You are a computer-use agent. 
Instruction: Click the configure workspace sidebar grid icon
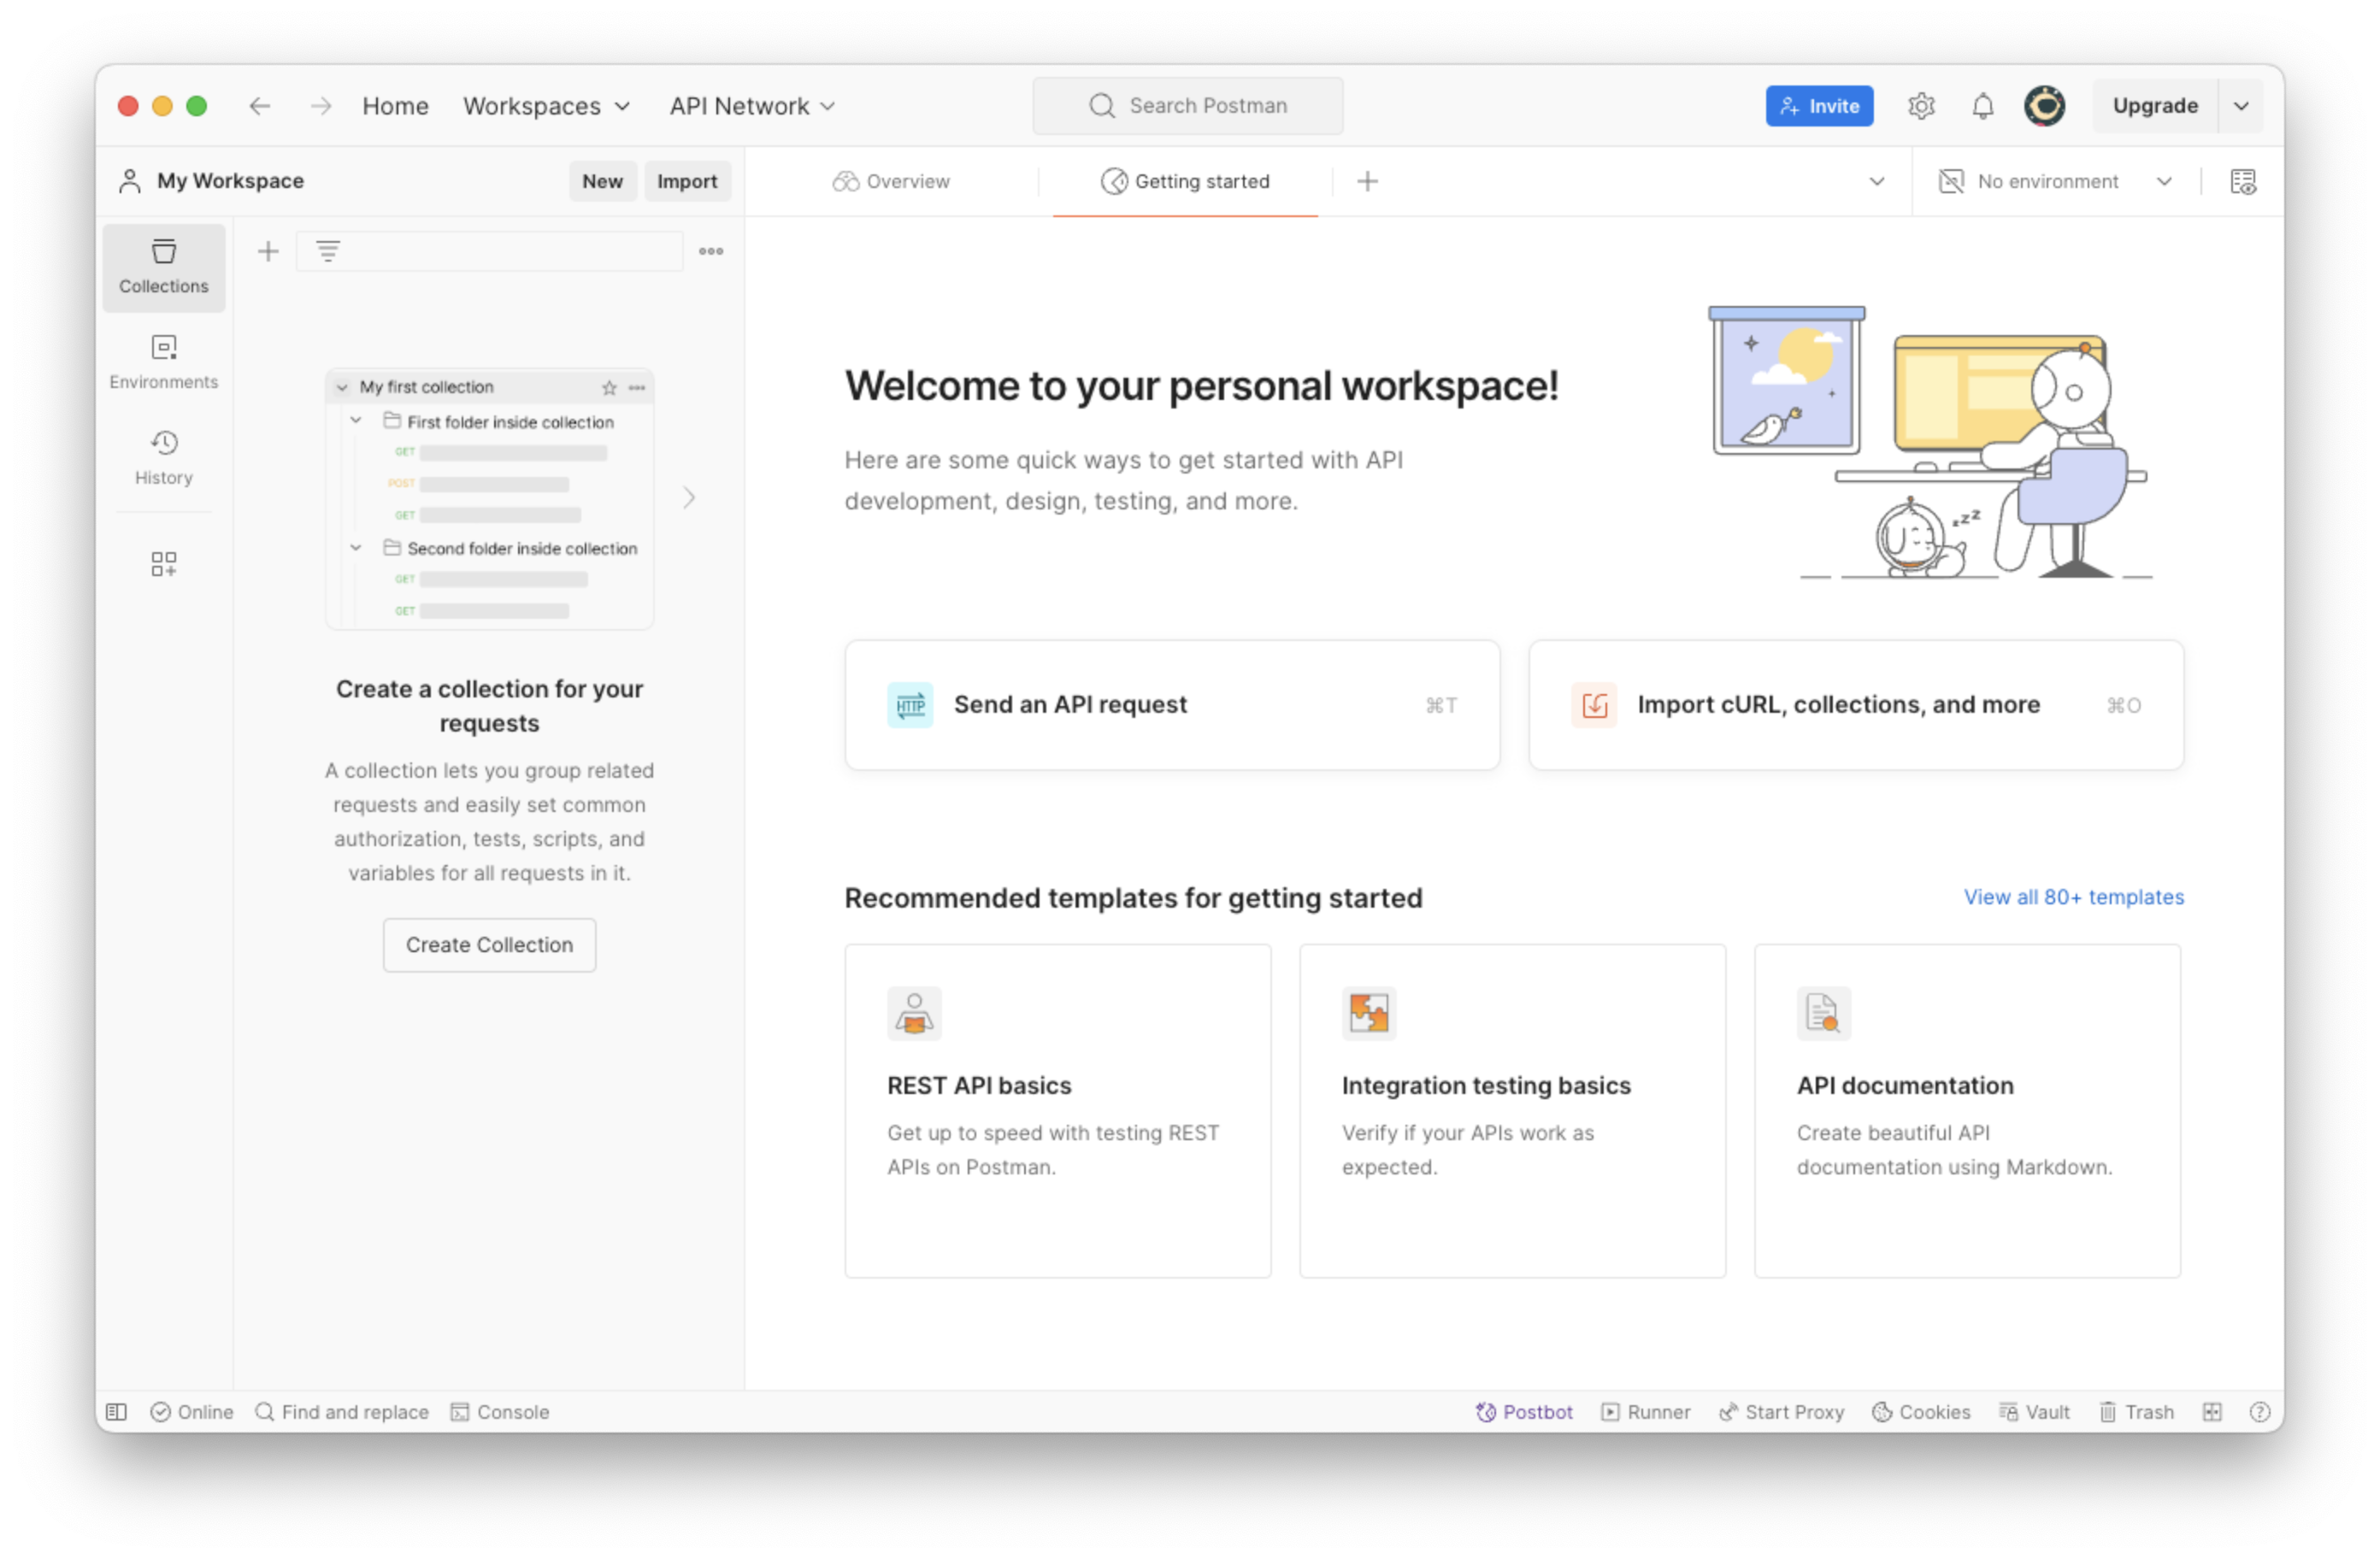pyautogui.click(x=164, y=564)
